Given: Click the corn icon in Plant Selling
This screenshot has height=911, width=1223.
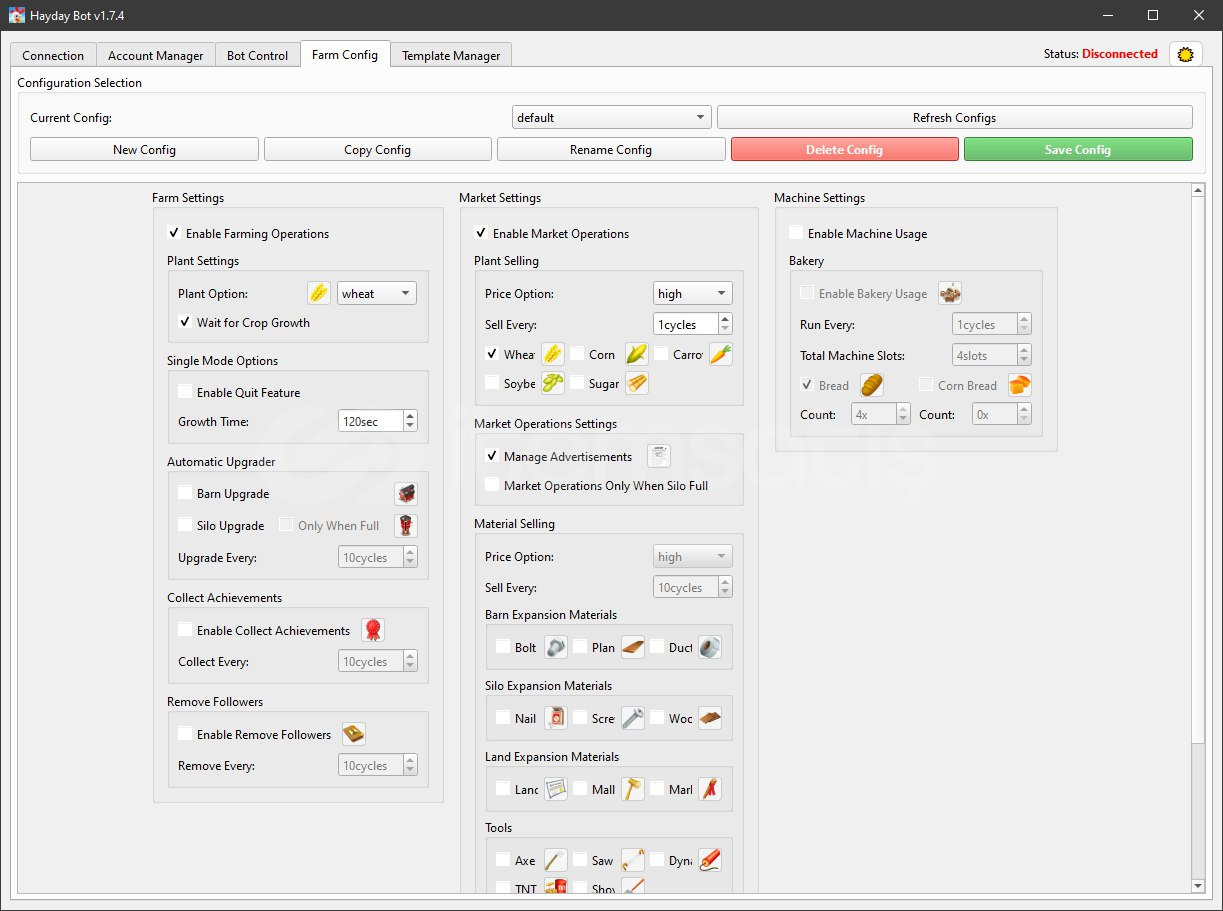Looking at the screenshot, I should pyautogui.click(x=636, y=354).
